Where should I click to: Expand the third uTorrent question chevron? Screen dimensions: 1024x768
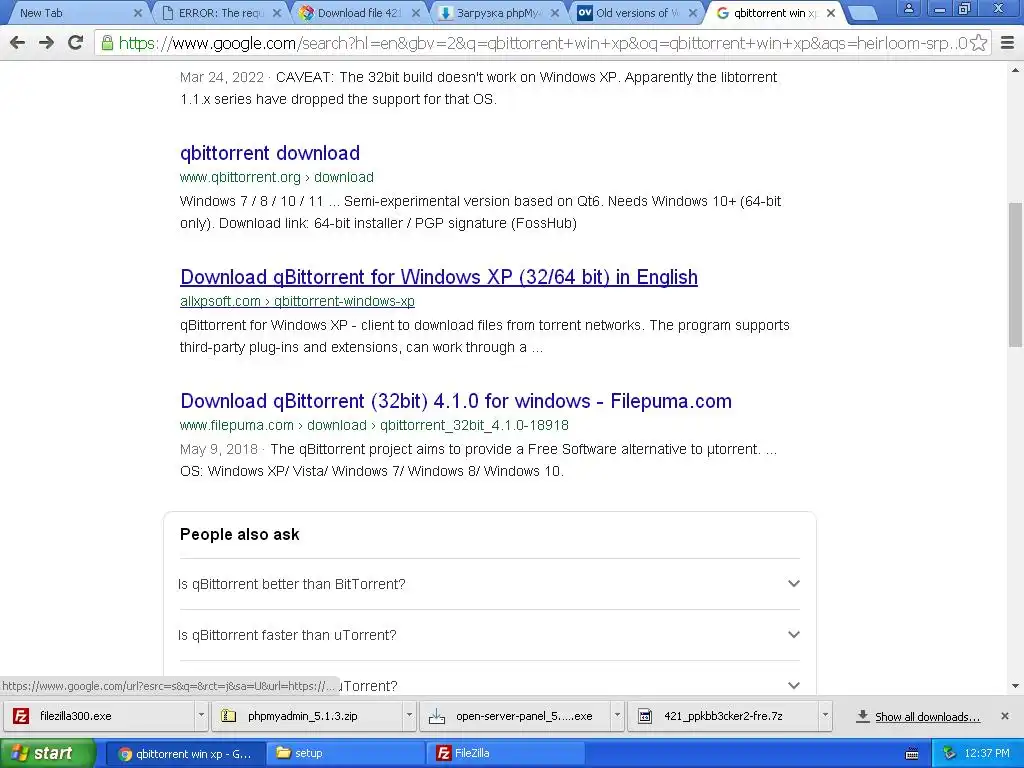793,686
